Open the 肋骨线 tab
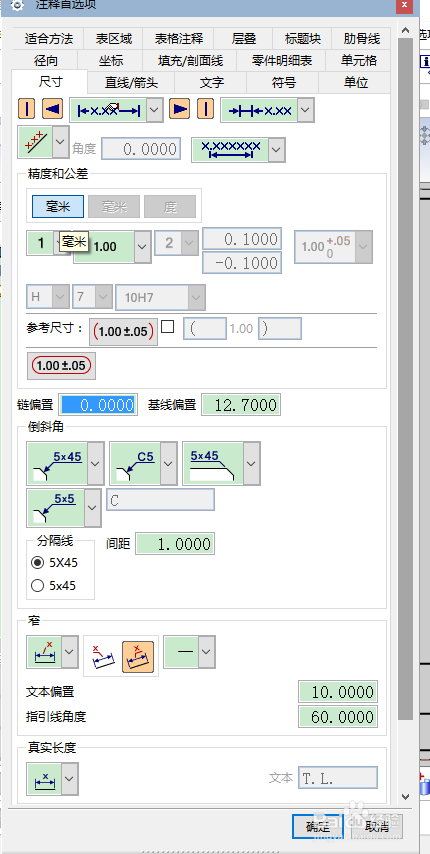The width and height of the screenshot is (430, 854). pos(361,39)
